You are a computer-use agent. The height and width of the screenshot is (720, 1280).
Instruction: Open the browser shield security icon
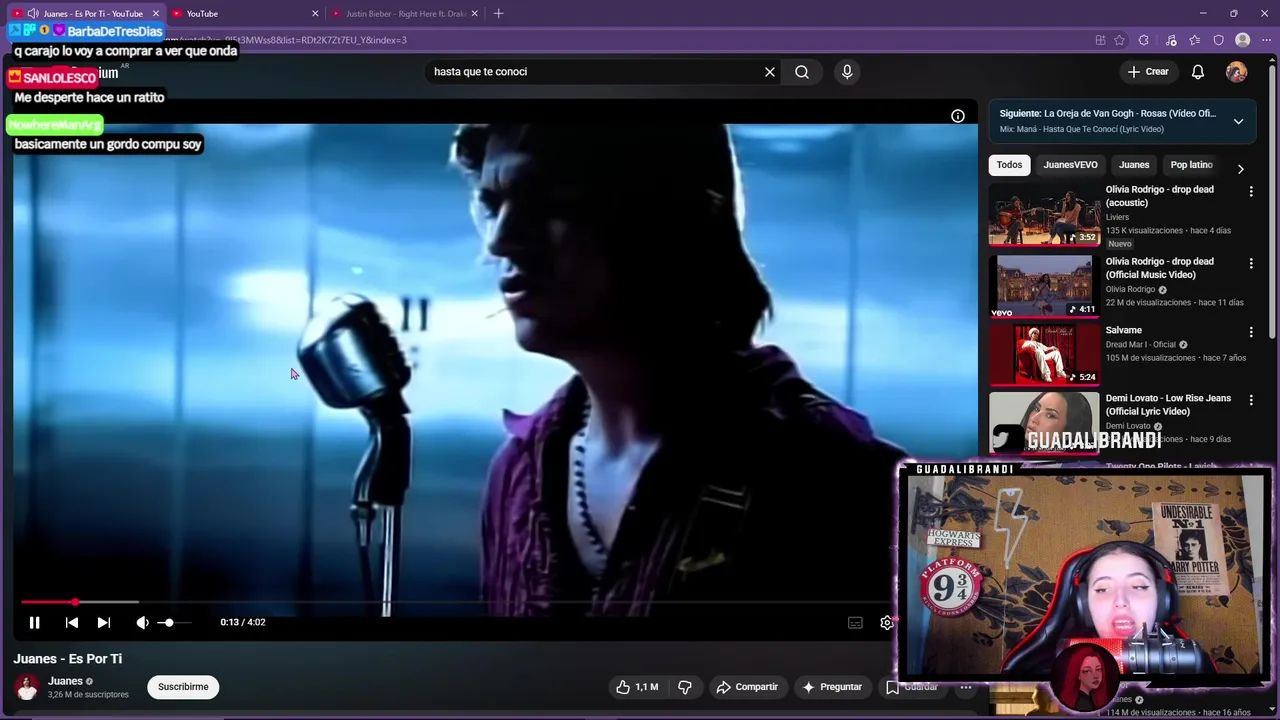tap(1218, 40)
